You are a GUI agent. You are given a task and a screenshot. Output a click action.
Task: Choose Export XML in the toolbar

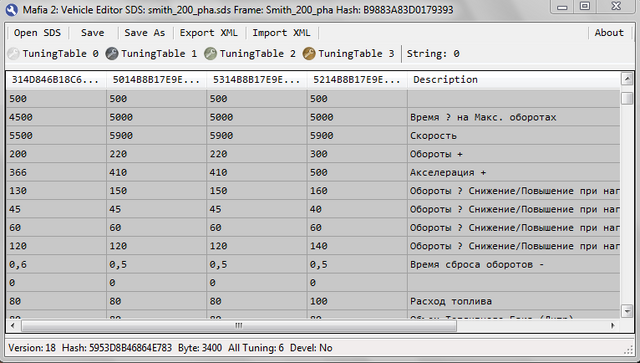(209, 33)
